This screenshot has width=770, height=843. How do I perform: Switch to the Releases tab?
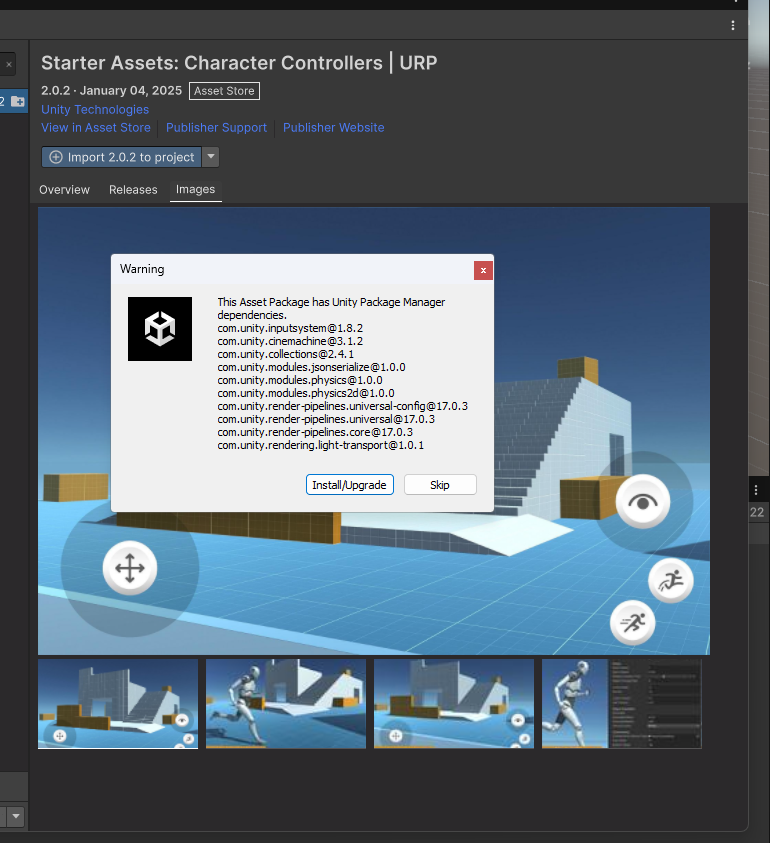(133, 190)
